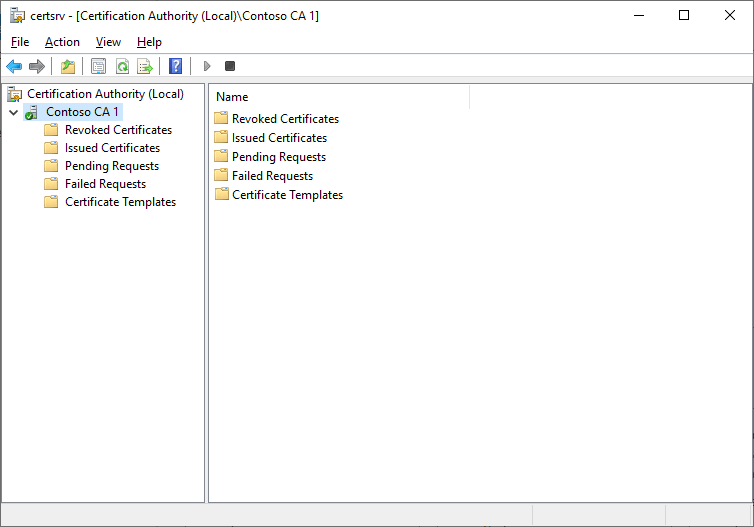Select Failed Requests folder in right pane
Screen dimensions: 754x527
(272, 176)
